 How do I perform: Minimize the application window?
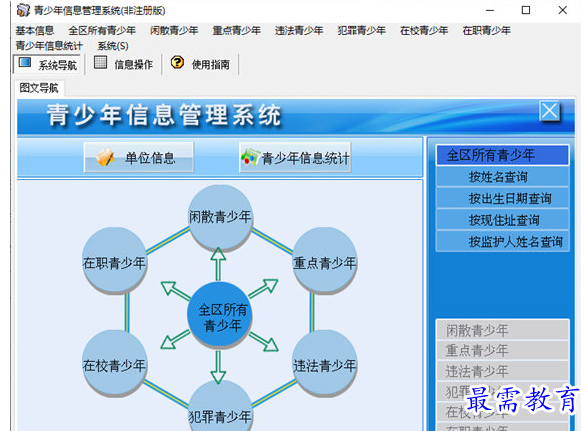click(490, 10)
